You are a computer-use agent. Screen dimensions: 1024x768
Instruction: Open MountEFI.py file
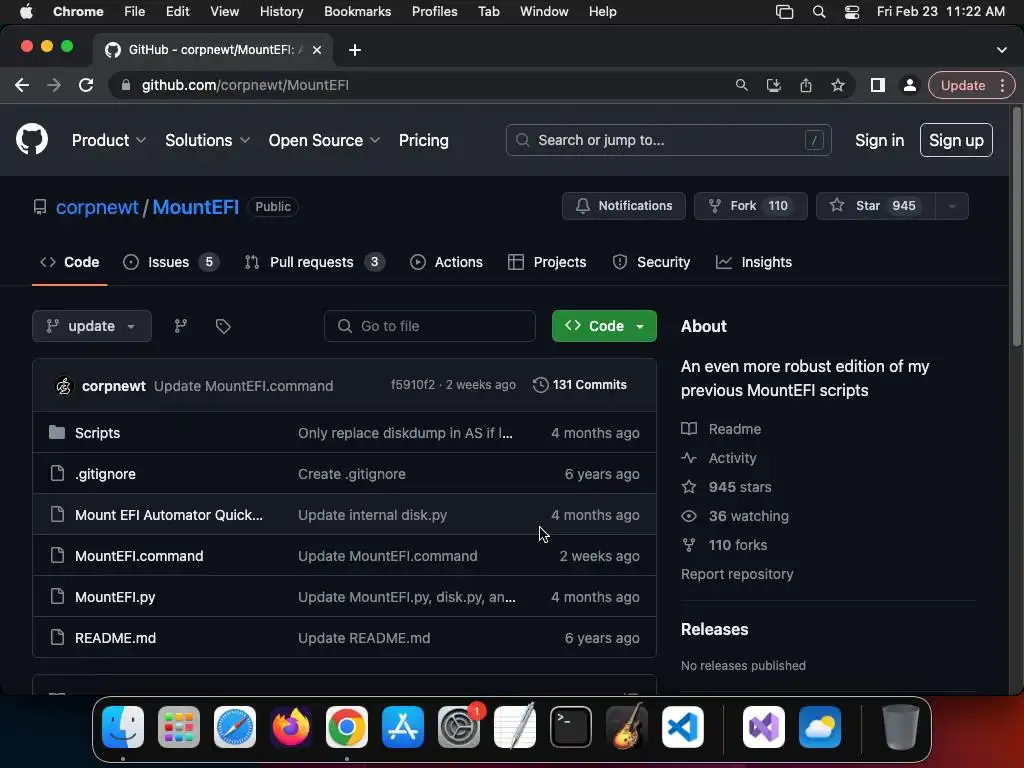(115, 597)
